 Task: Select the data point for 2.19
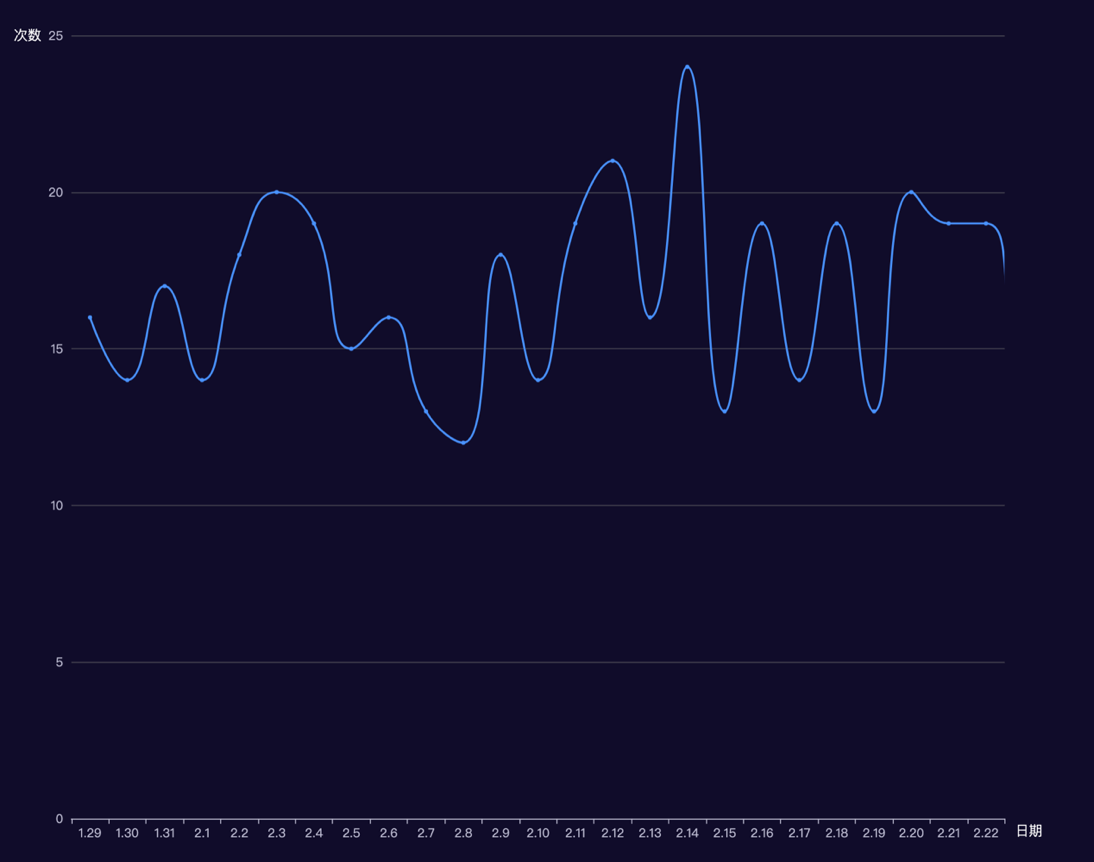tap(874, 411)
